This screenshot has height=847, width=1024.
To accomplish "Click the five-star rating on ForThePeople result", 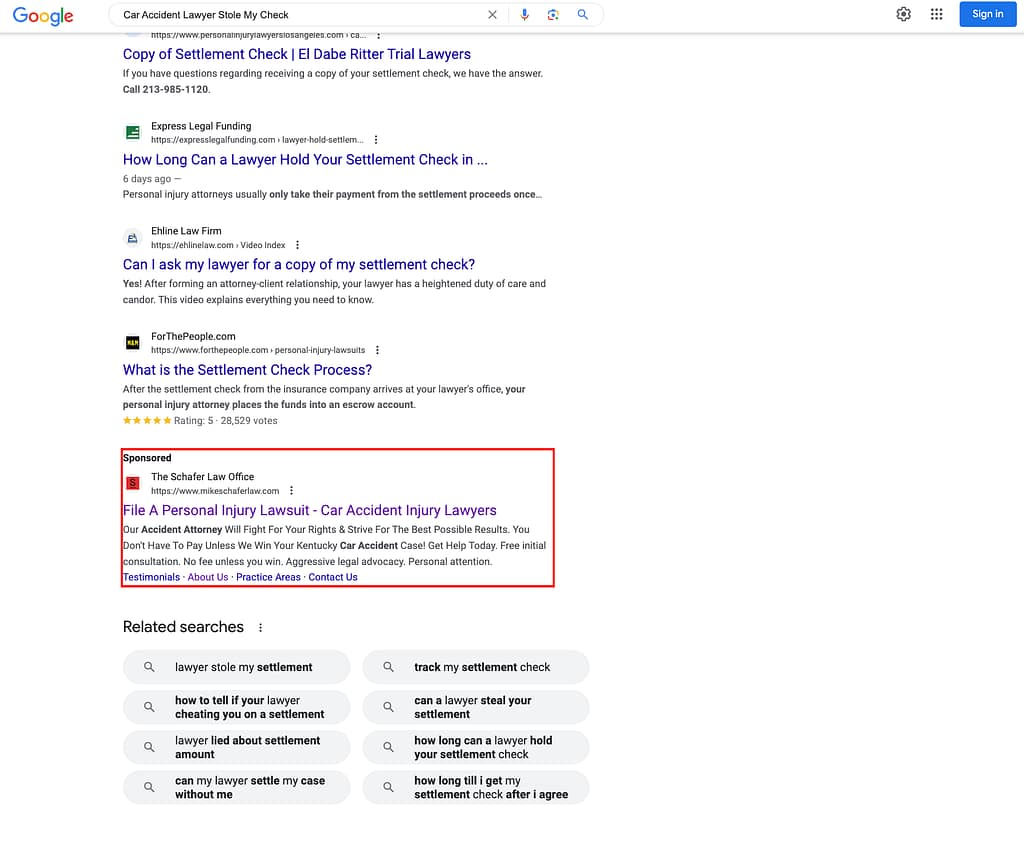I will (x=147, y=421).
